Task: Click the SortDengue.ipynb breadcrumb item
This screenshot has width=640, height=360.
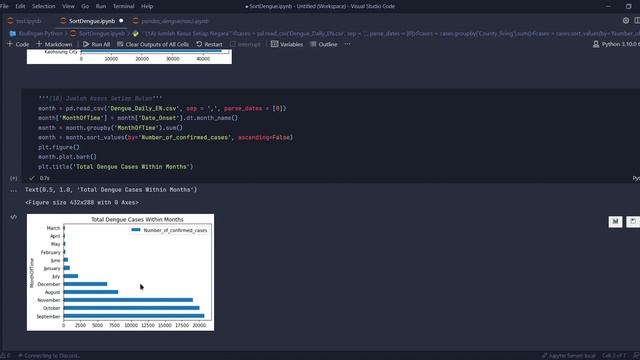Action: [98, 33]
